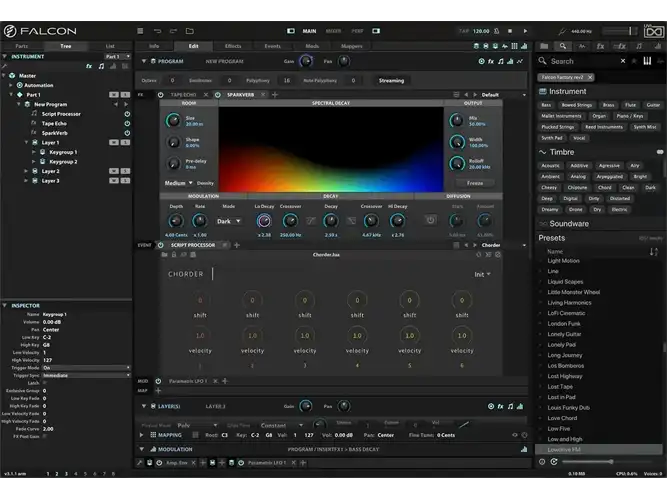This screenshot has height=500, width=667.
Task: Expand Layer 3 in the tree
Action: (27, 181)
